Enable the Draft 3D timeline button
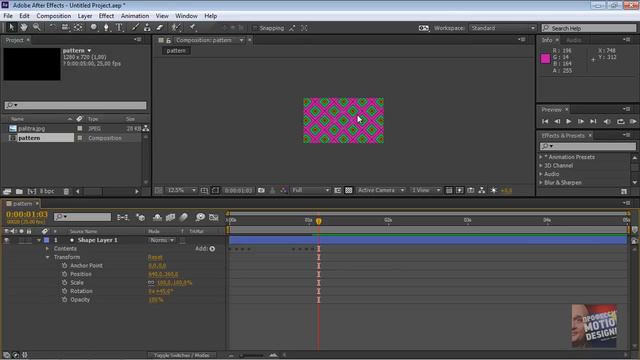The height and width of the screenshot is (360, 640). click(x=140, y=218)
